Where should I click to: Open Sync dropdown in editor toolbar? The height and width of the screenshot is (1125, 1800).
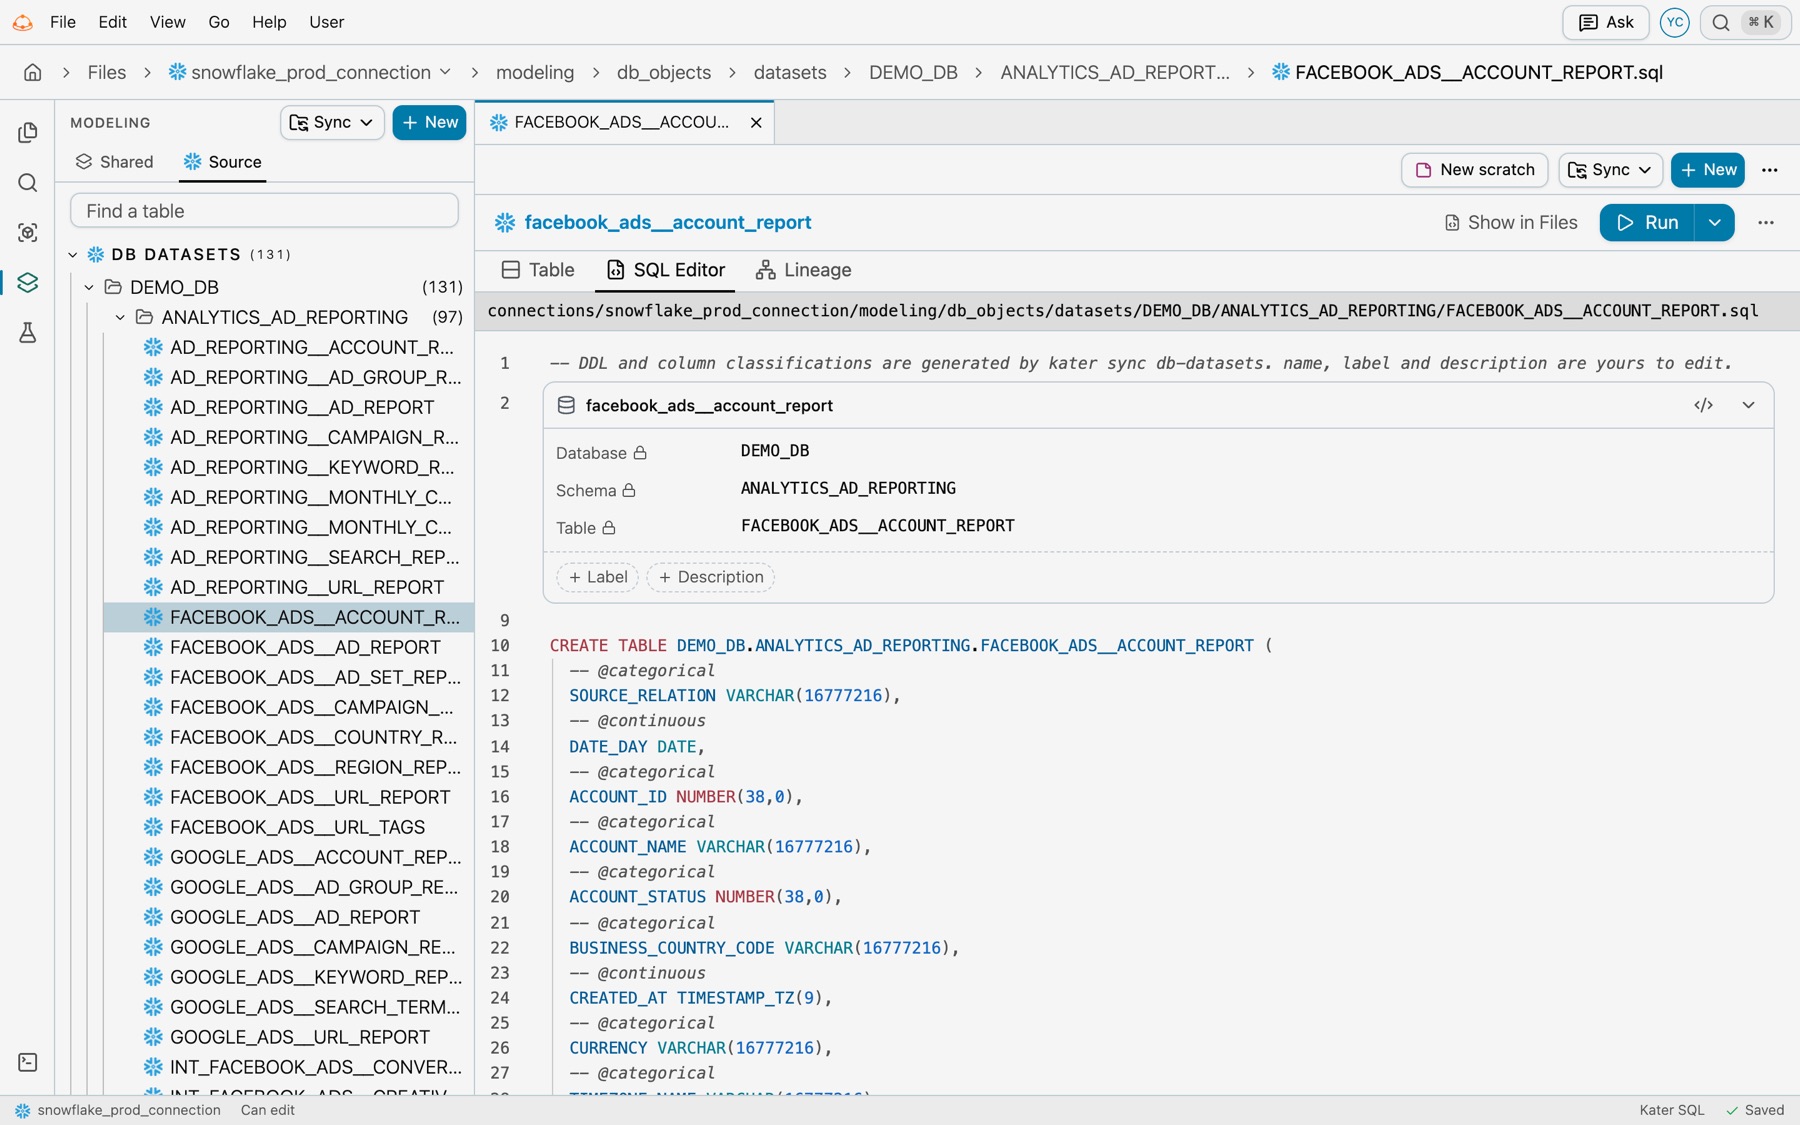[x=1610, y=170]
